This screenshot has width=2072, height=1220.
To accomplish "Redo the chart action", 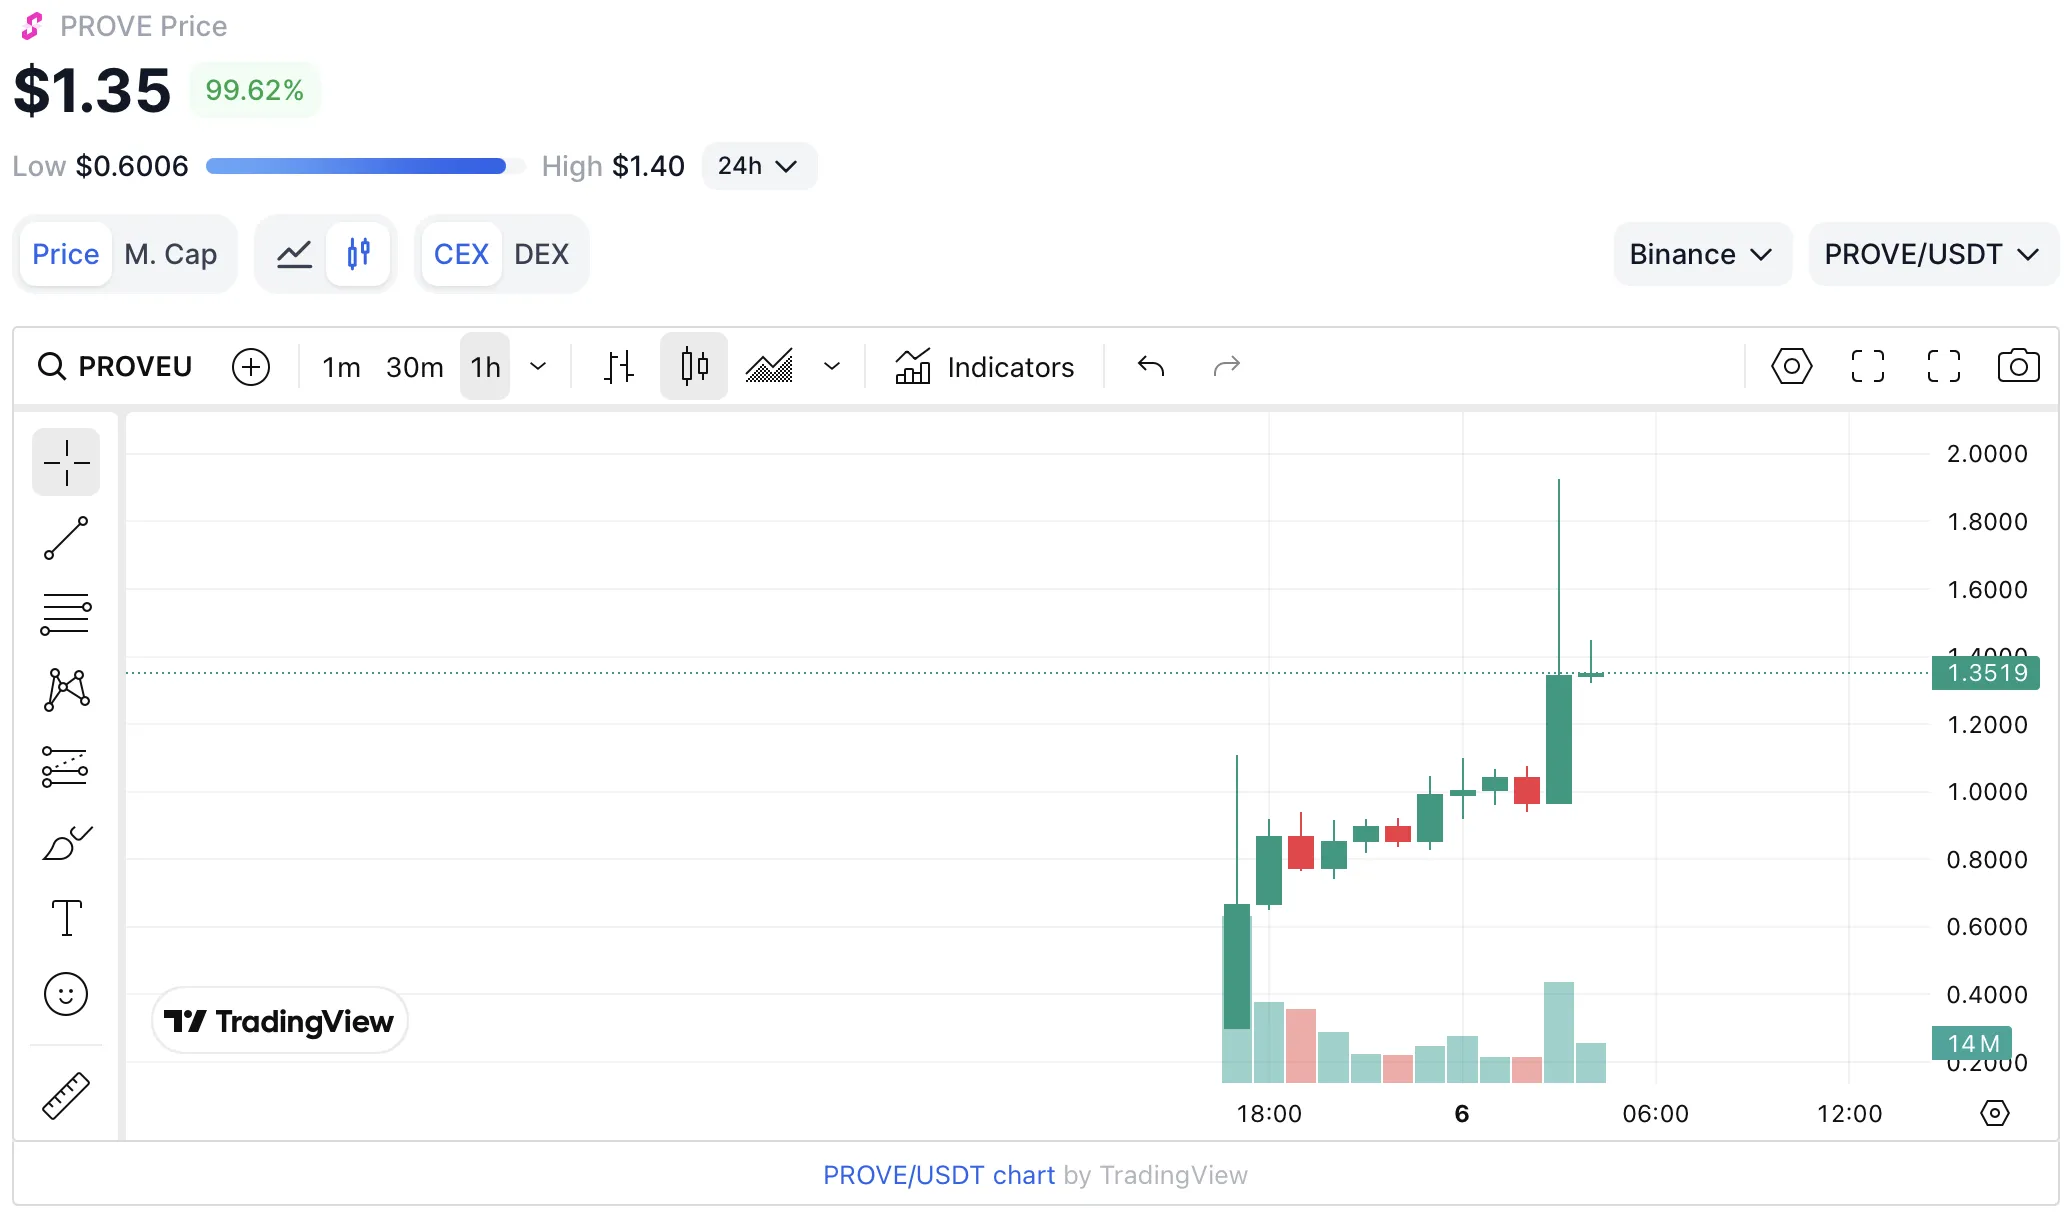I will 1227,367.
